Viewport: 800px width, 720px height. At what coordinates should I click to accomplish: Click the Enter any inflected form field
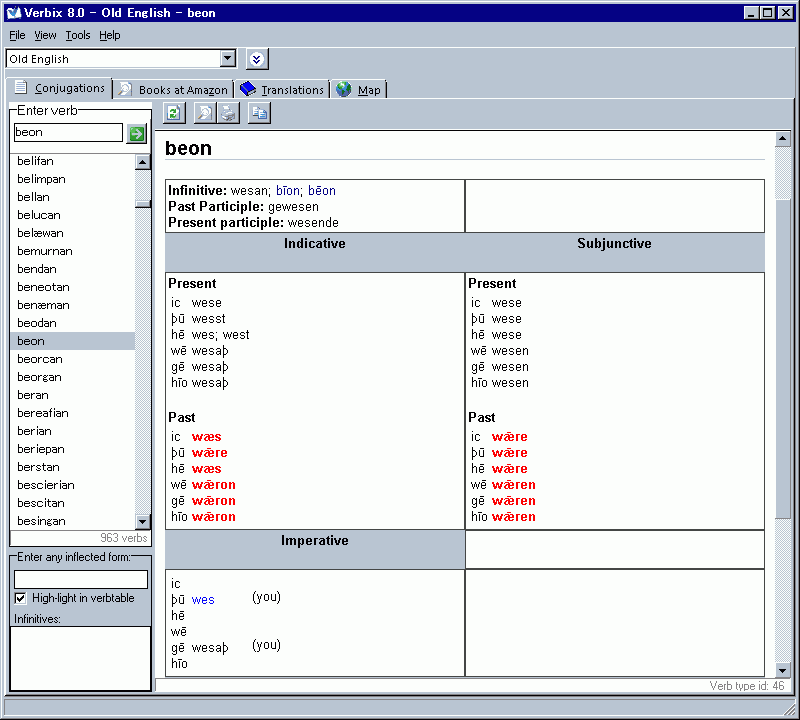81,579
